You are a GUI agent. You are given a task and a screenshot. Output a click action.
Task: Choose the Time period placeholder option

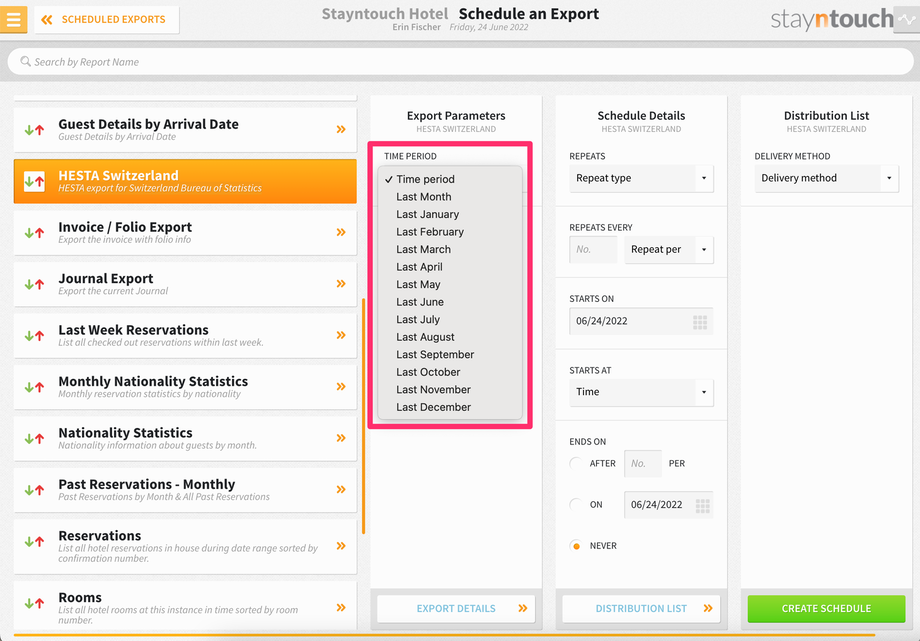449,179
